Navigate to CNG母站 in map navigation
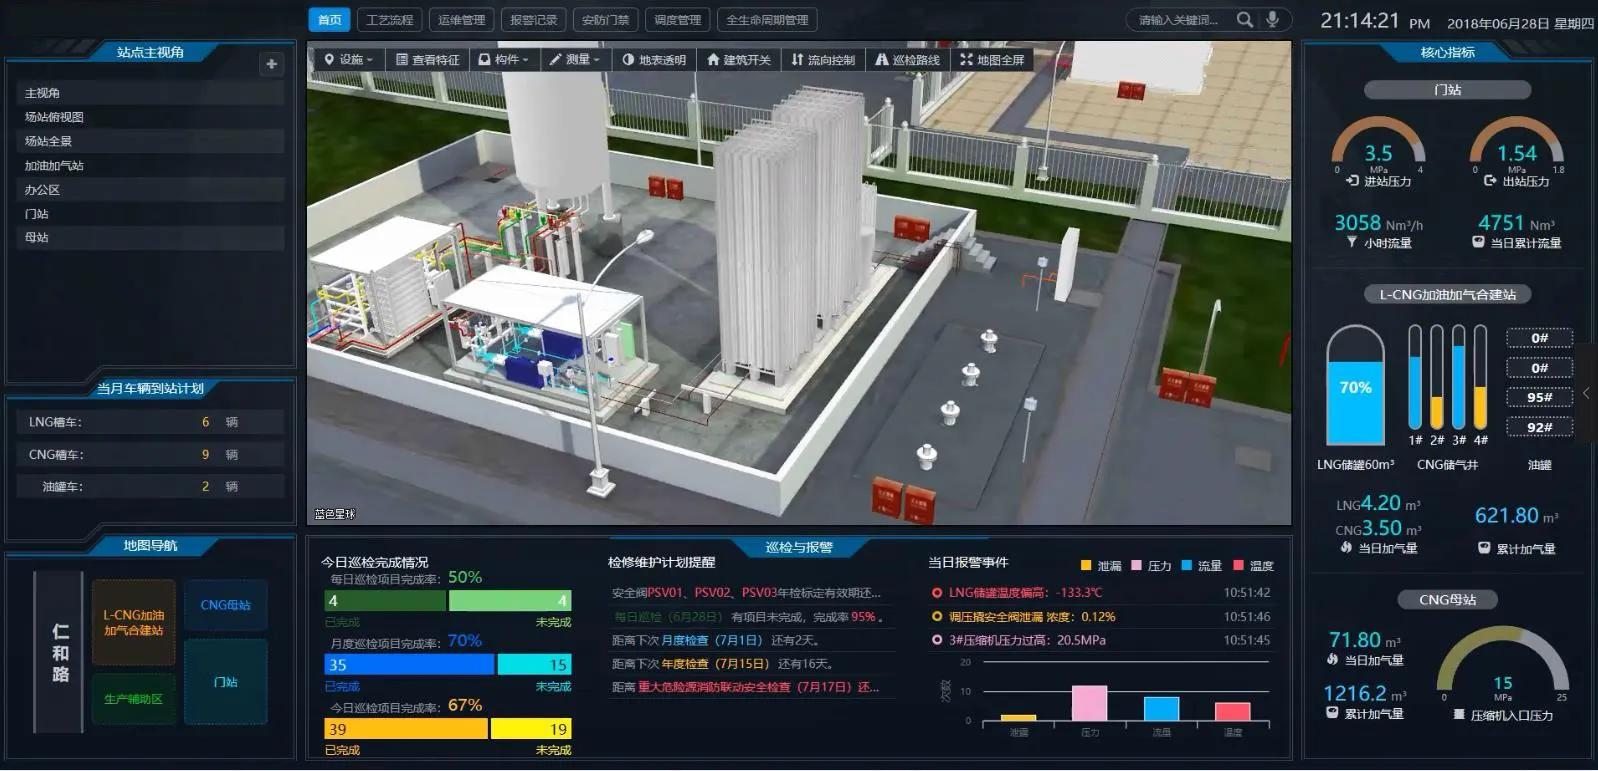This screenshot has width=1598, height=771. [225, 605]
